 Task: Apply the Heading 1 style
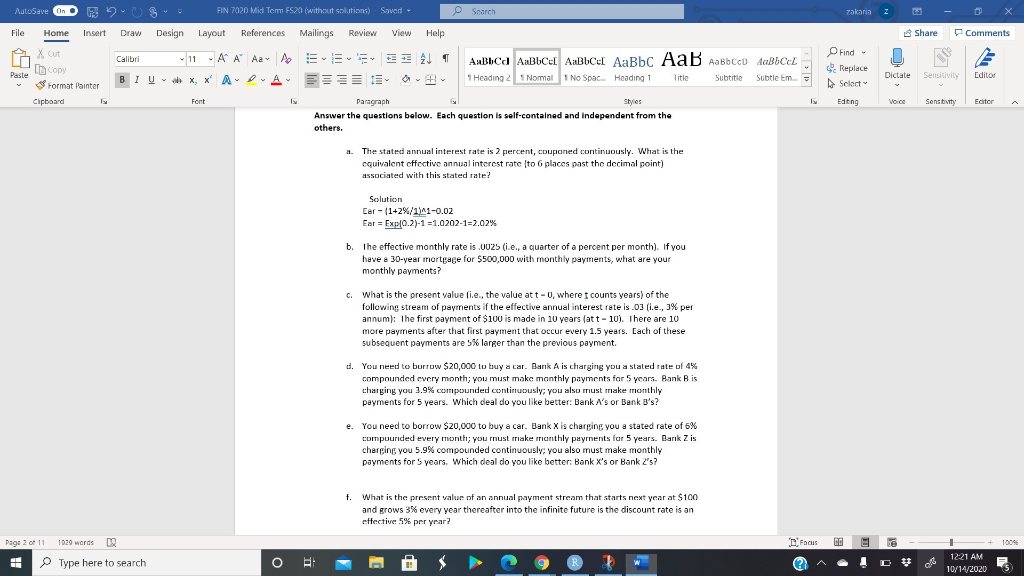[633, 68]
